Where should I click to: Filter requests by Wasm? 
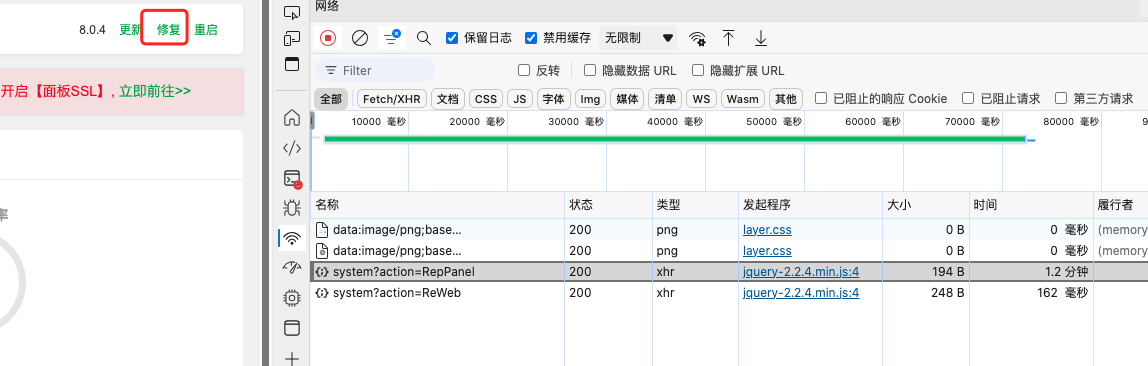(x=742, y=99)
